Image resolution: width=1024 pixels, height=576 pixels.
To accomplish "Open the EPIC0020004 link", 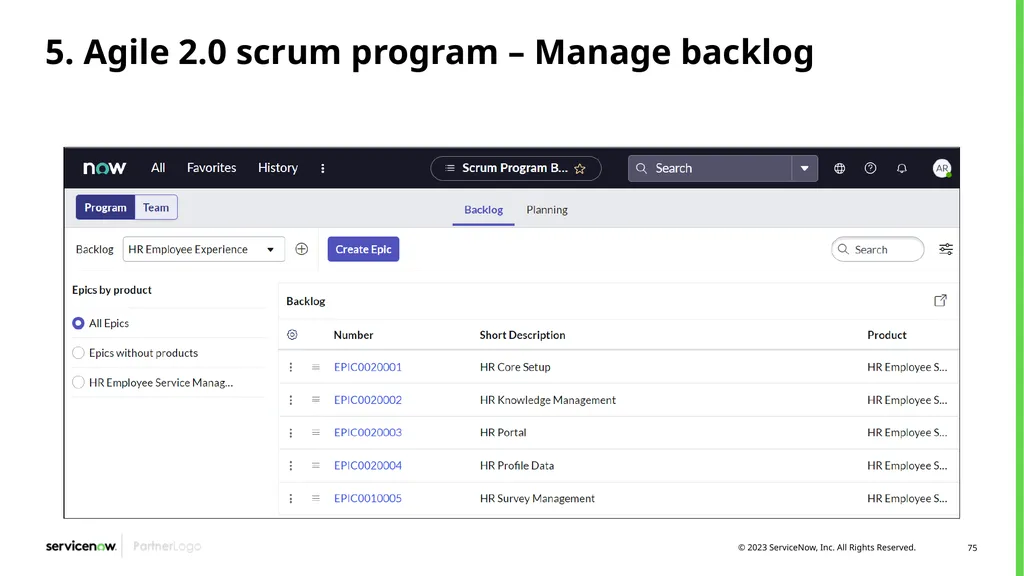I will pyautogui.click(x=368, y=466).
